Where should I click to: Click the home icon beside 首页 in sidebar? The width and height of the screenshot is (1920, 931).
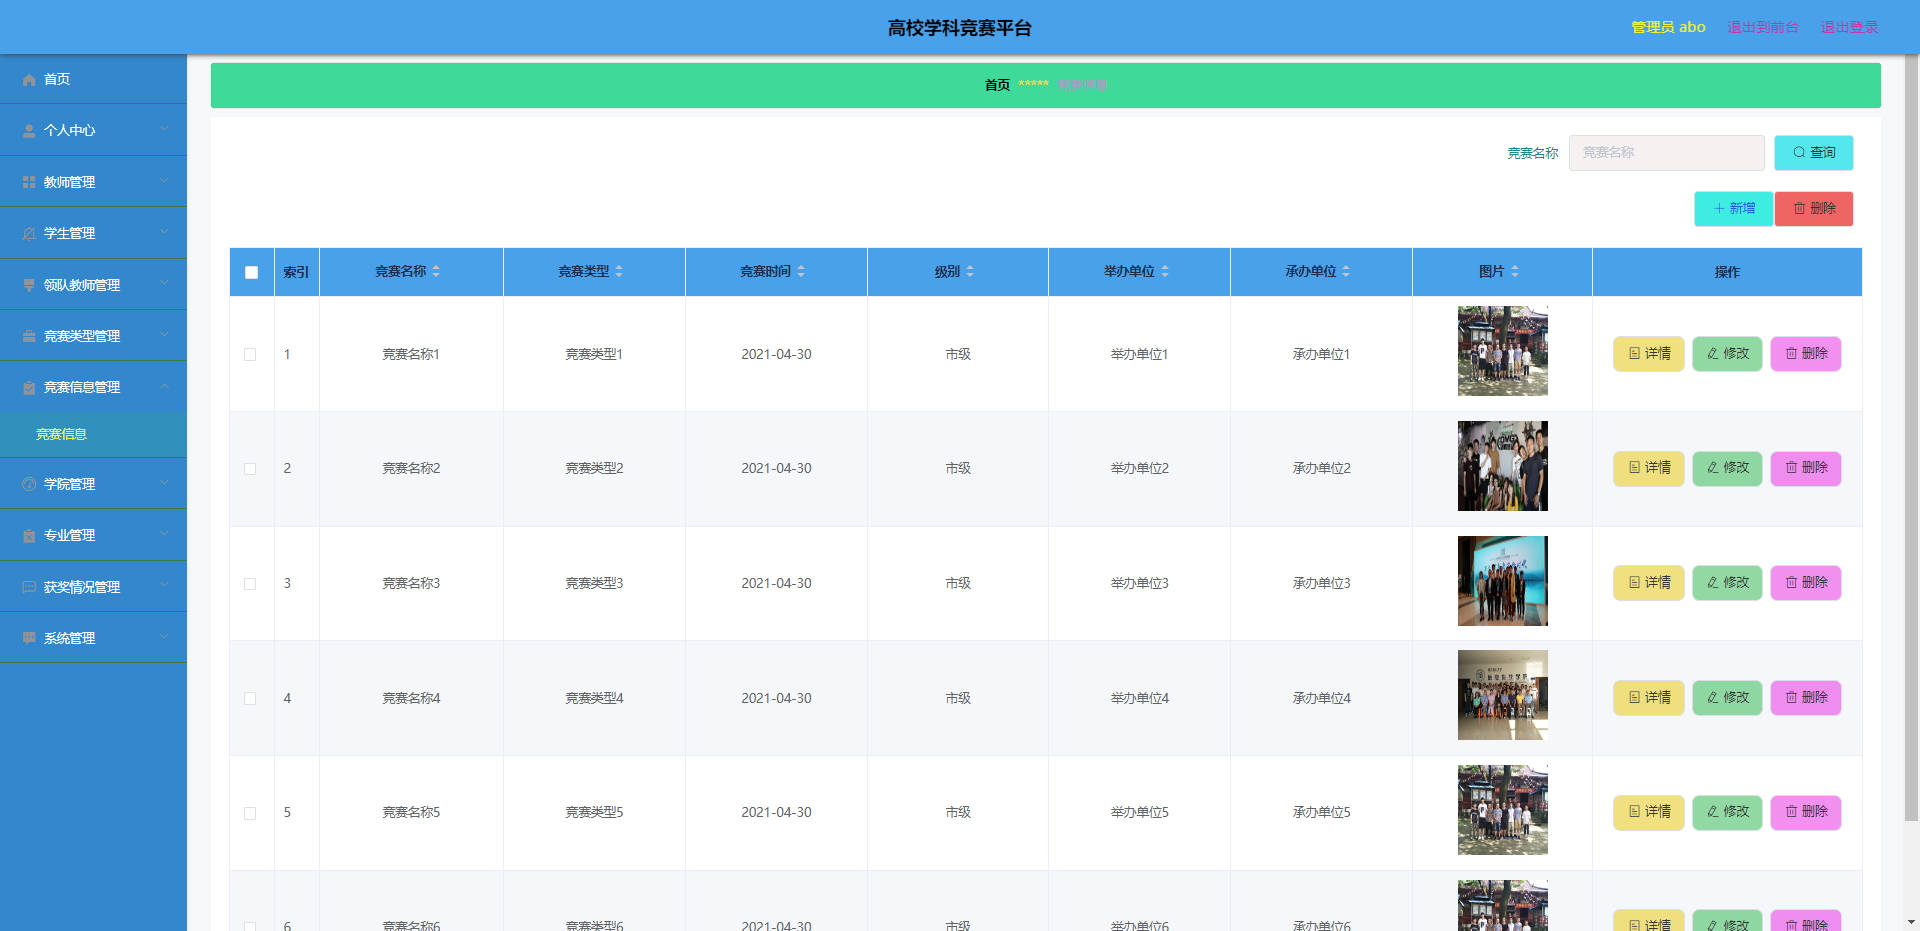29,80
